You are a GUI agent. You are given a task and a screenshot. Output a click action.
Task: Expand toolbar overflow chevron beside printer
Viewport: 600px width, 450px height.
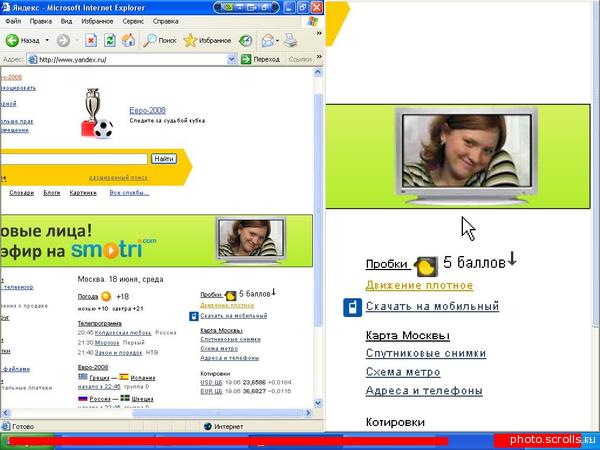tap(319, 34)
